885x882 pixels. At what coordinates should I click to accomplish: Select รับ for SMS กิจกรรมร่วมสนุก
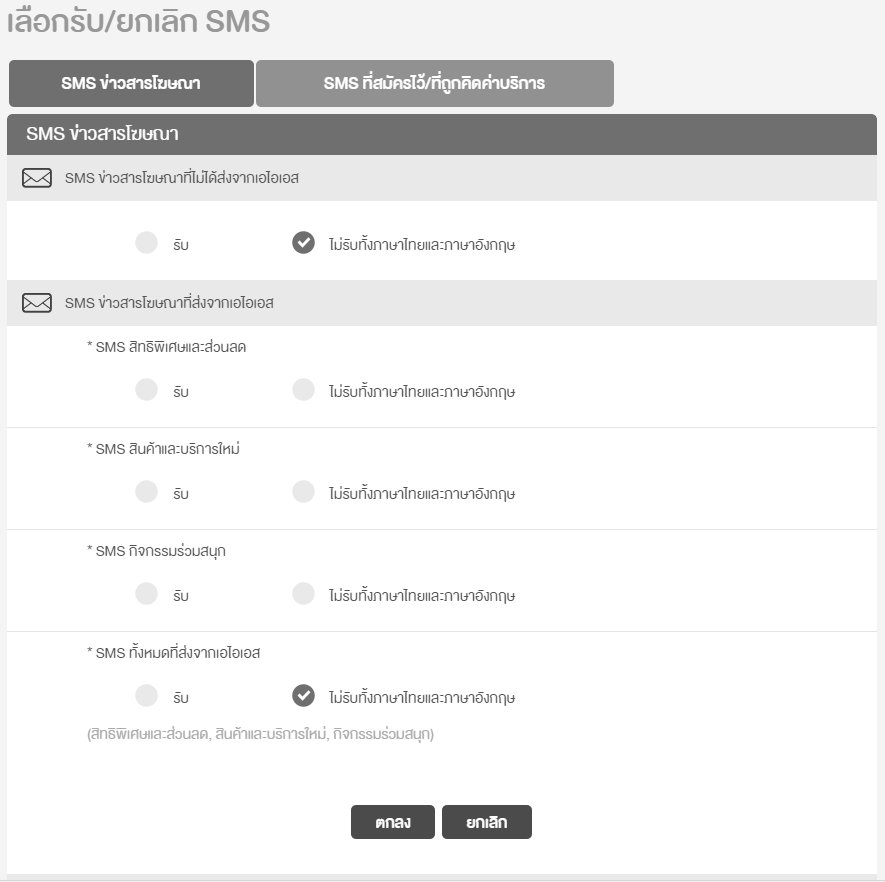click(x=146, y=594)
